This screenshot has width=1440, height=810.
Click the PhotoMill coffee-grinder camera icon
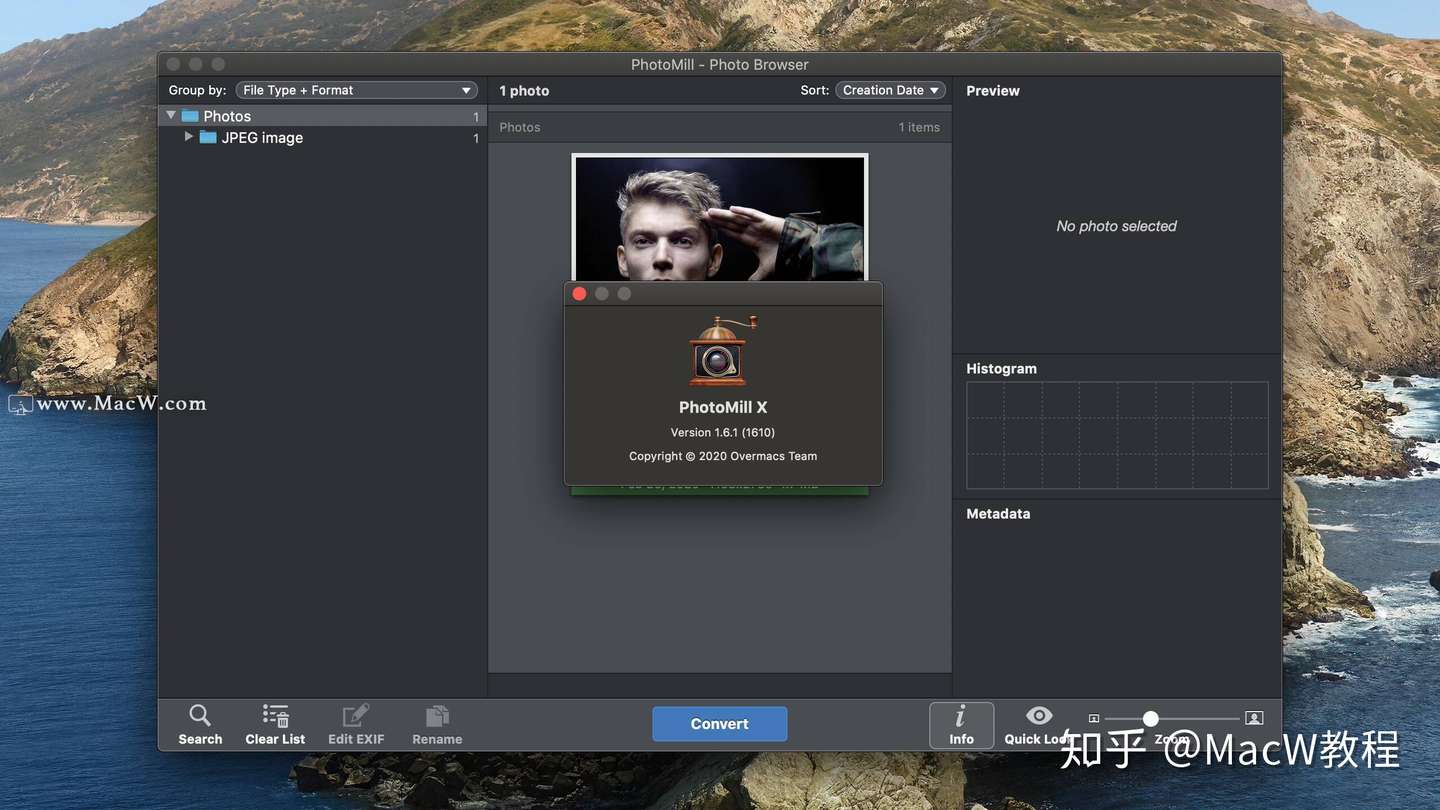click(x=722, y=350)
